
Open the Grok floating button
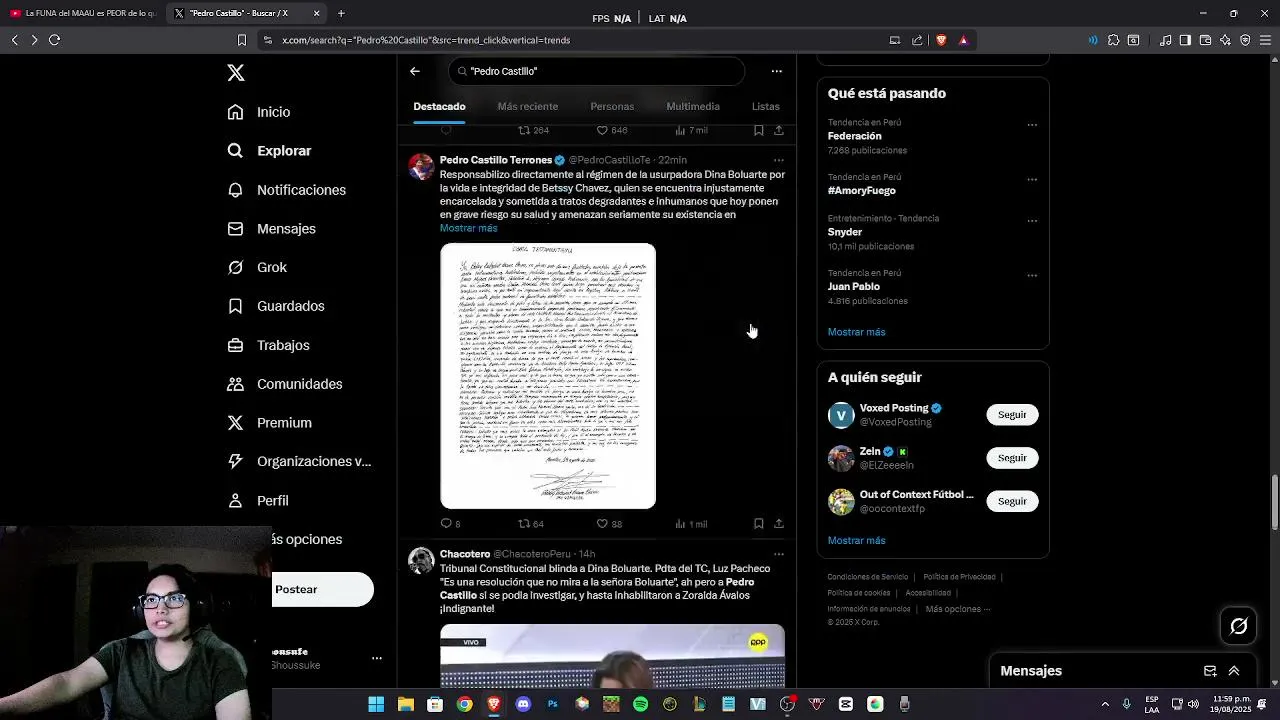click(1239, 626)
